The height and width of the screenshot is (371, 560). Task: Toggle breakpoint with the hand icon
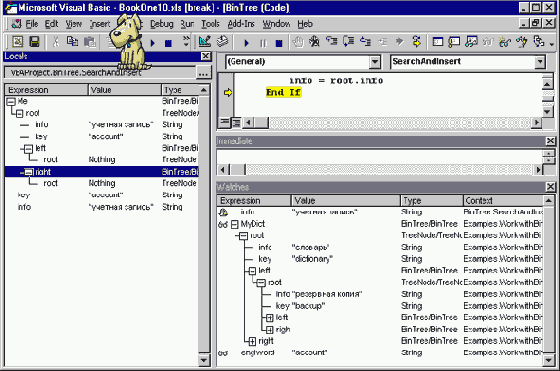click(298, 42)
